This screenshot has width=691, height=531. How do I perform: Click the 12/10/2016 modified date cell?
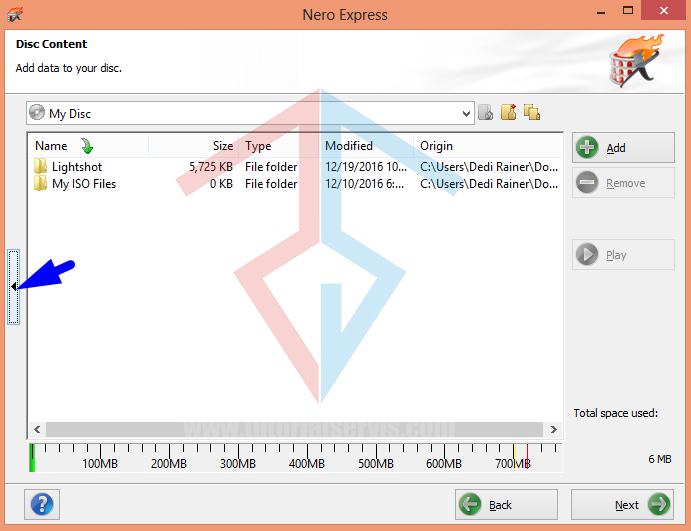click(x=364, y=184)
